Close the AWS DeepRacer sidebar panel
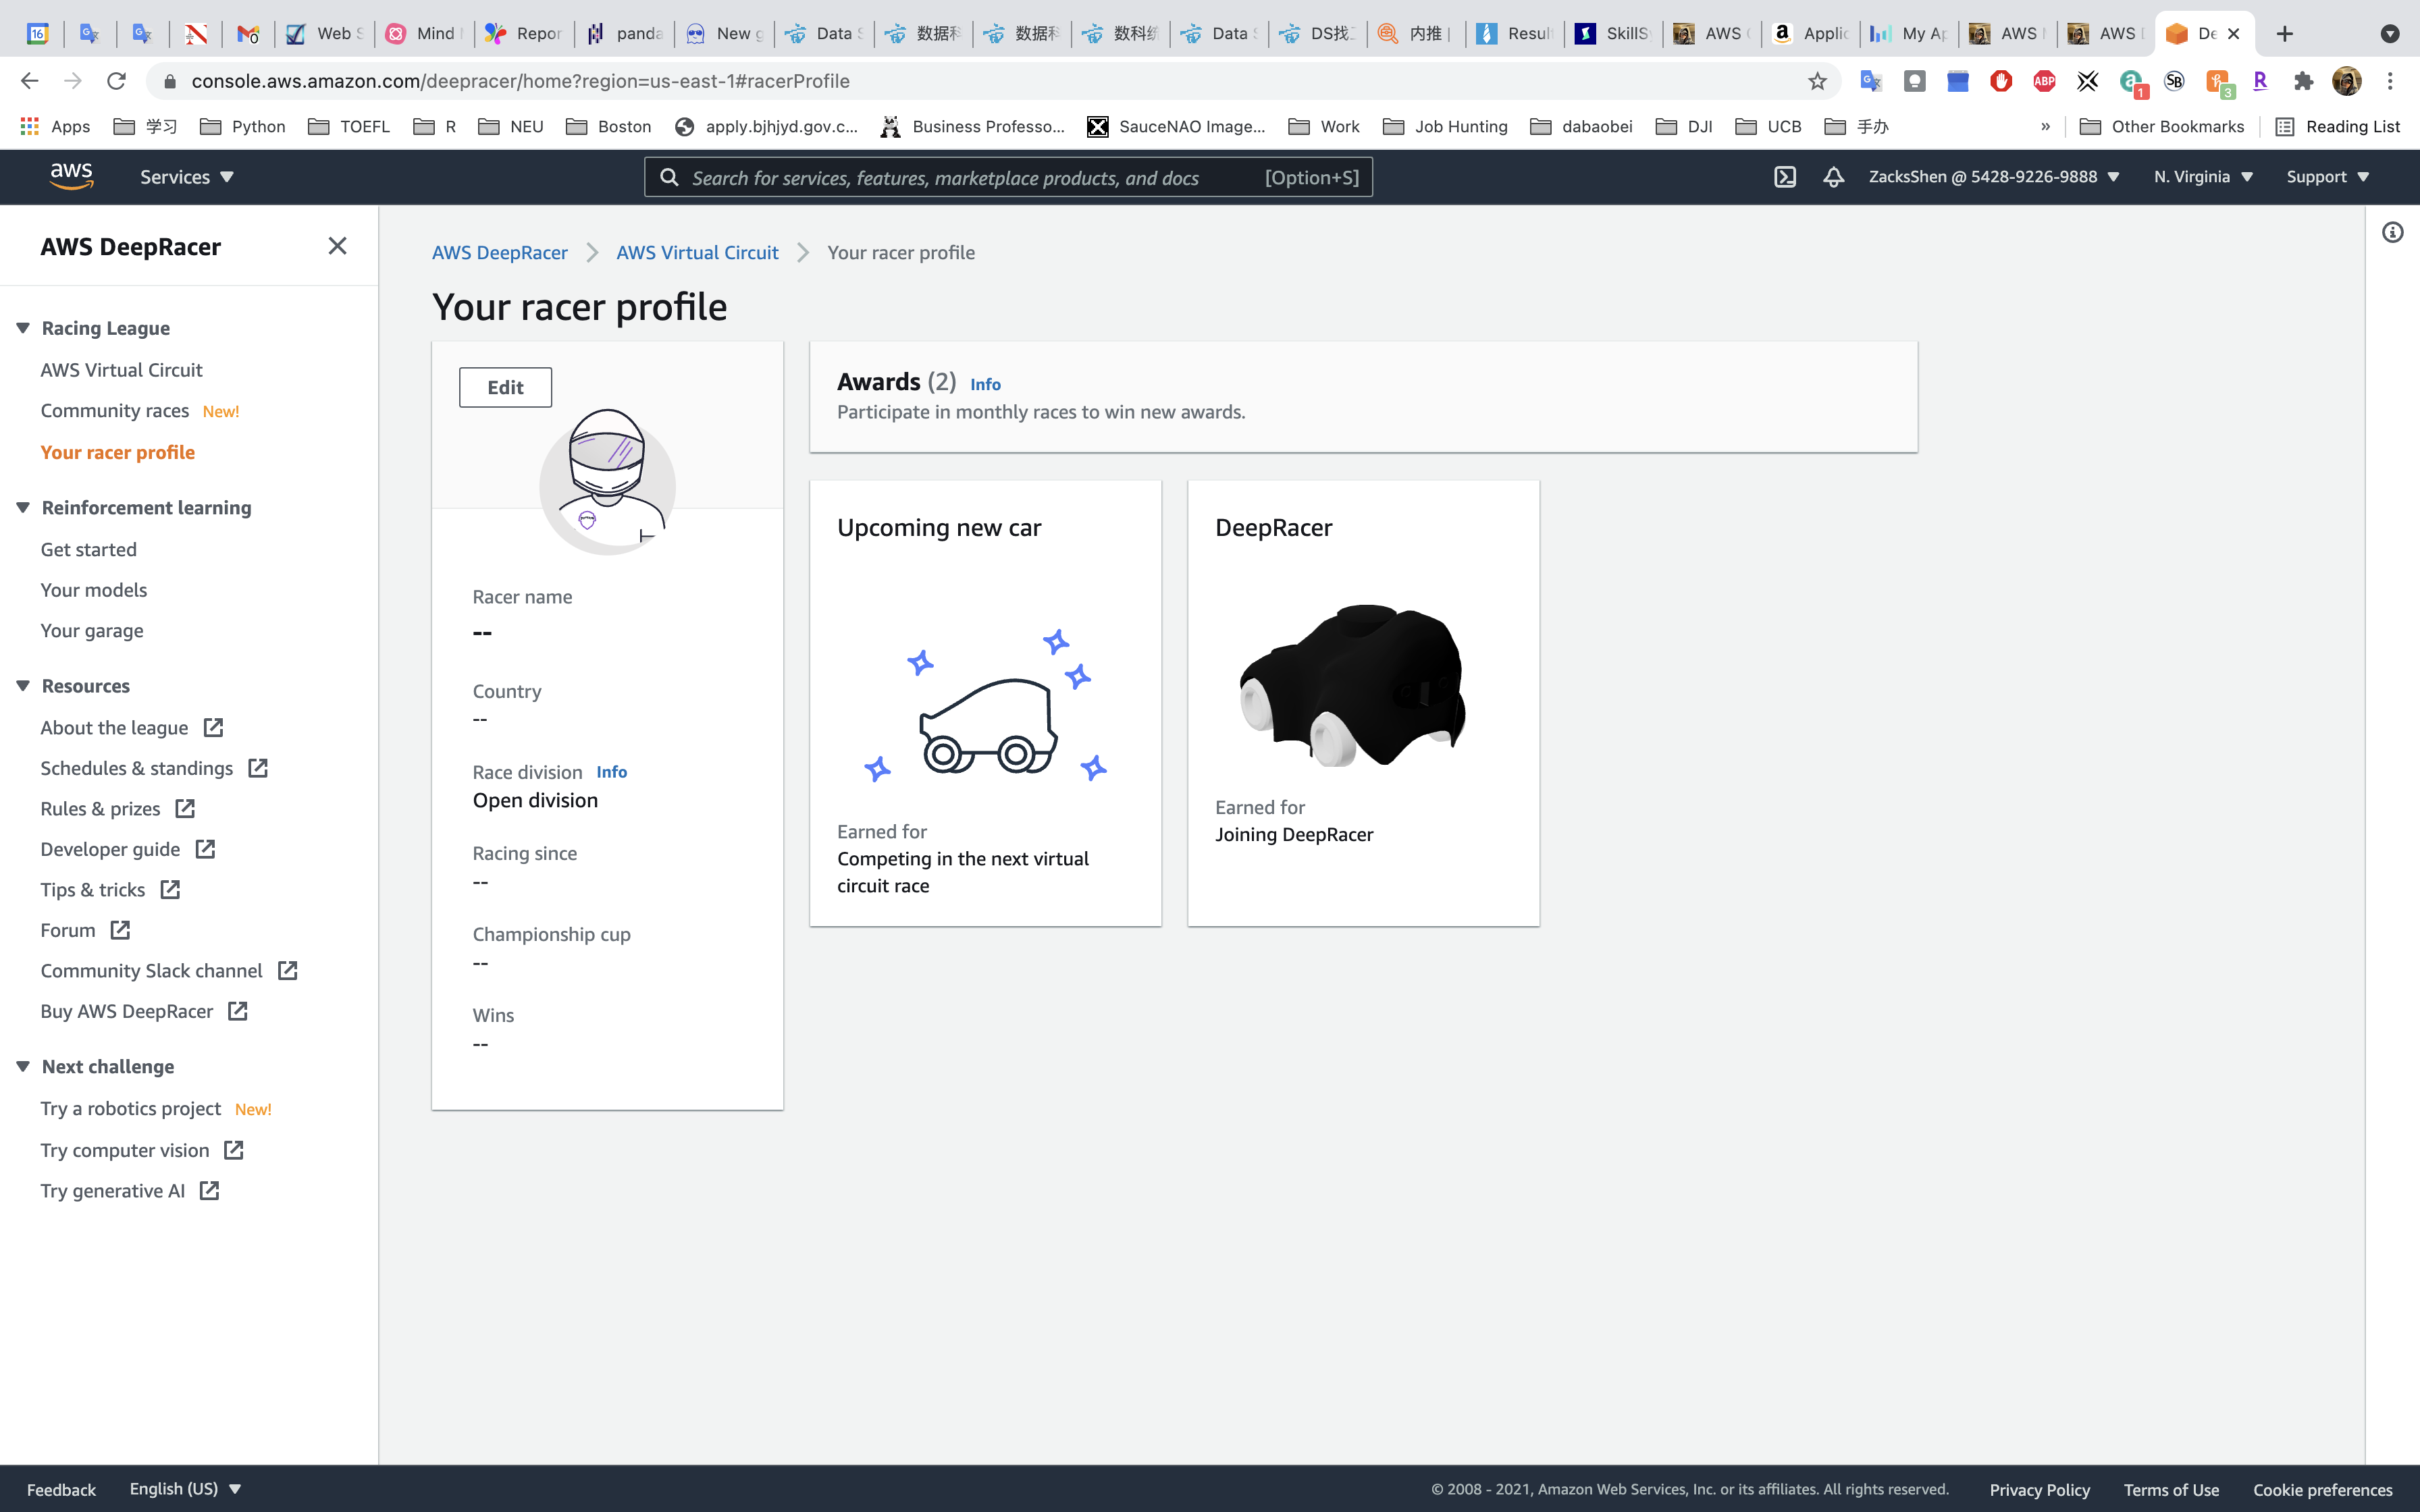This screenshot has height=1512, width=2420. (x=337, y=246)
